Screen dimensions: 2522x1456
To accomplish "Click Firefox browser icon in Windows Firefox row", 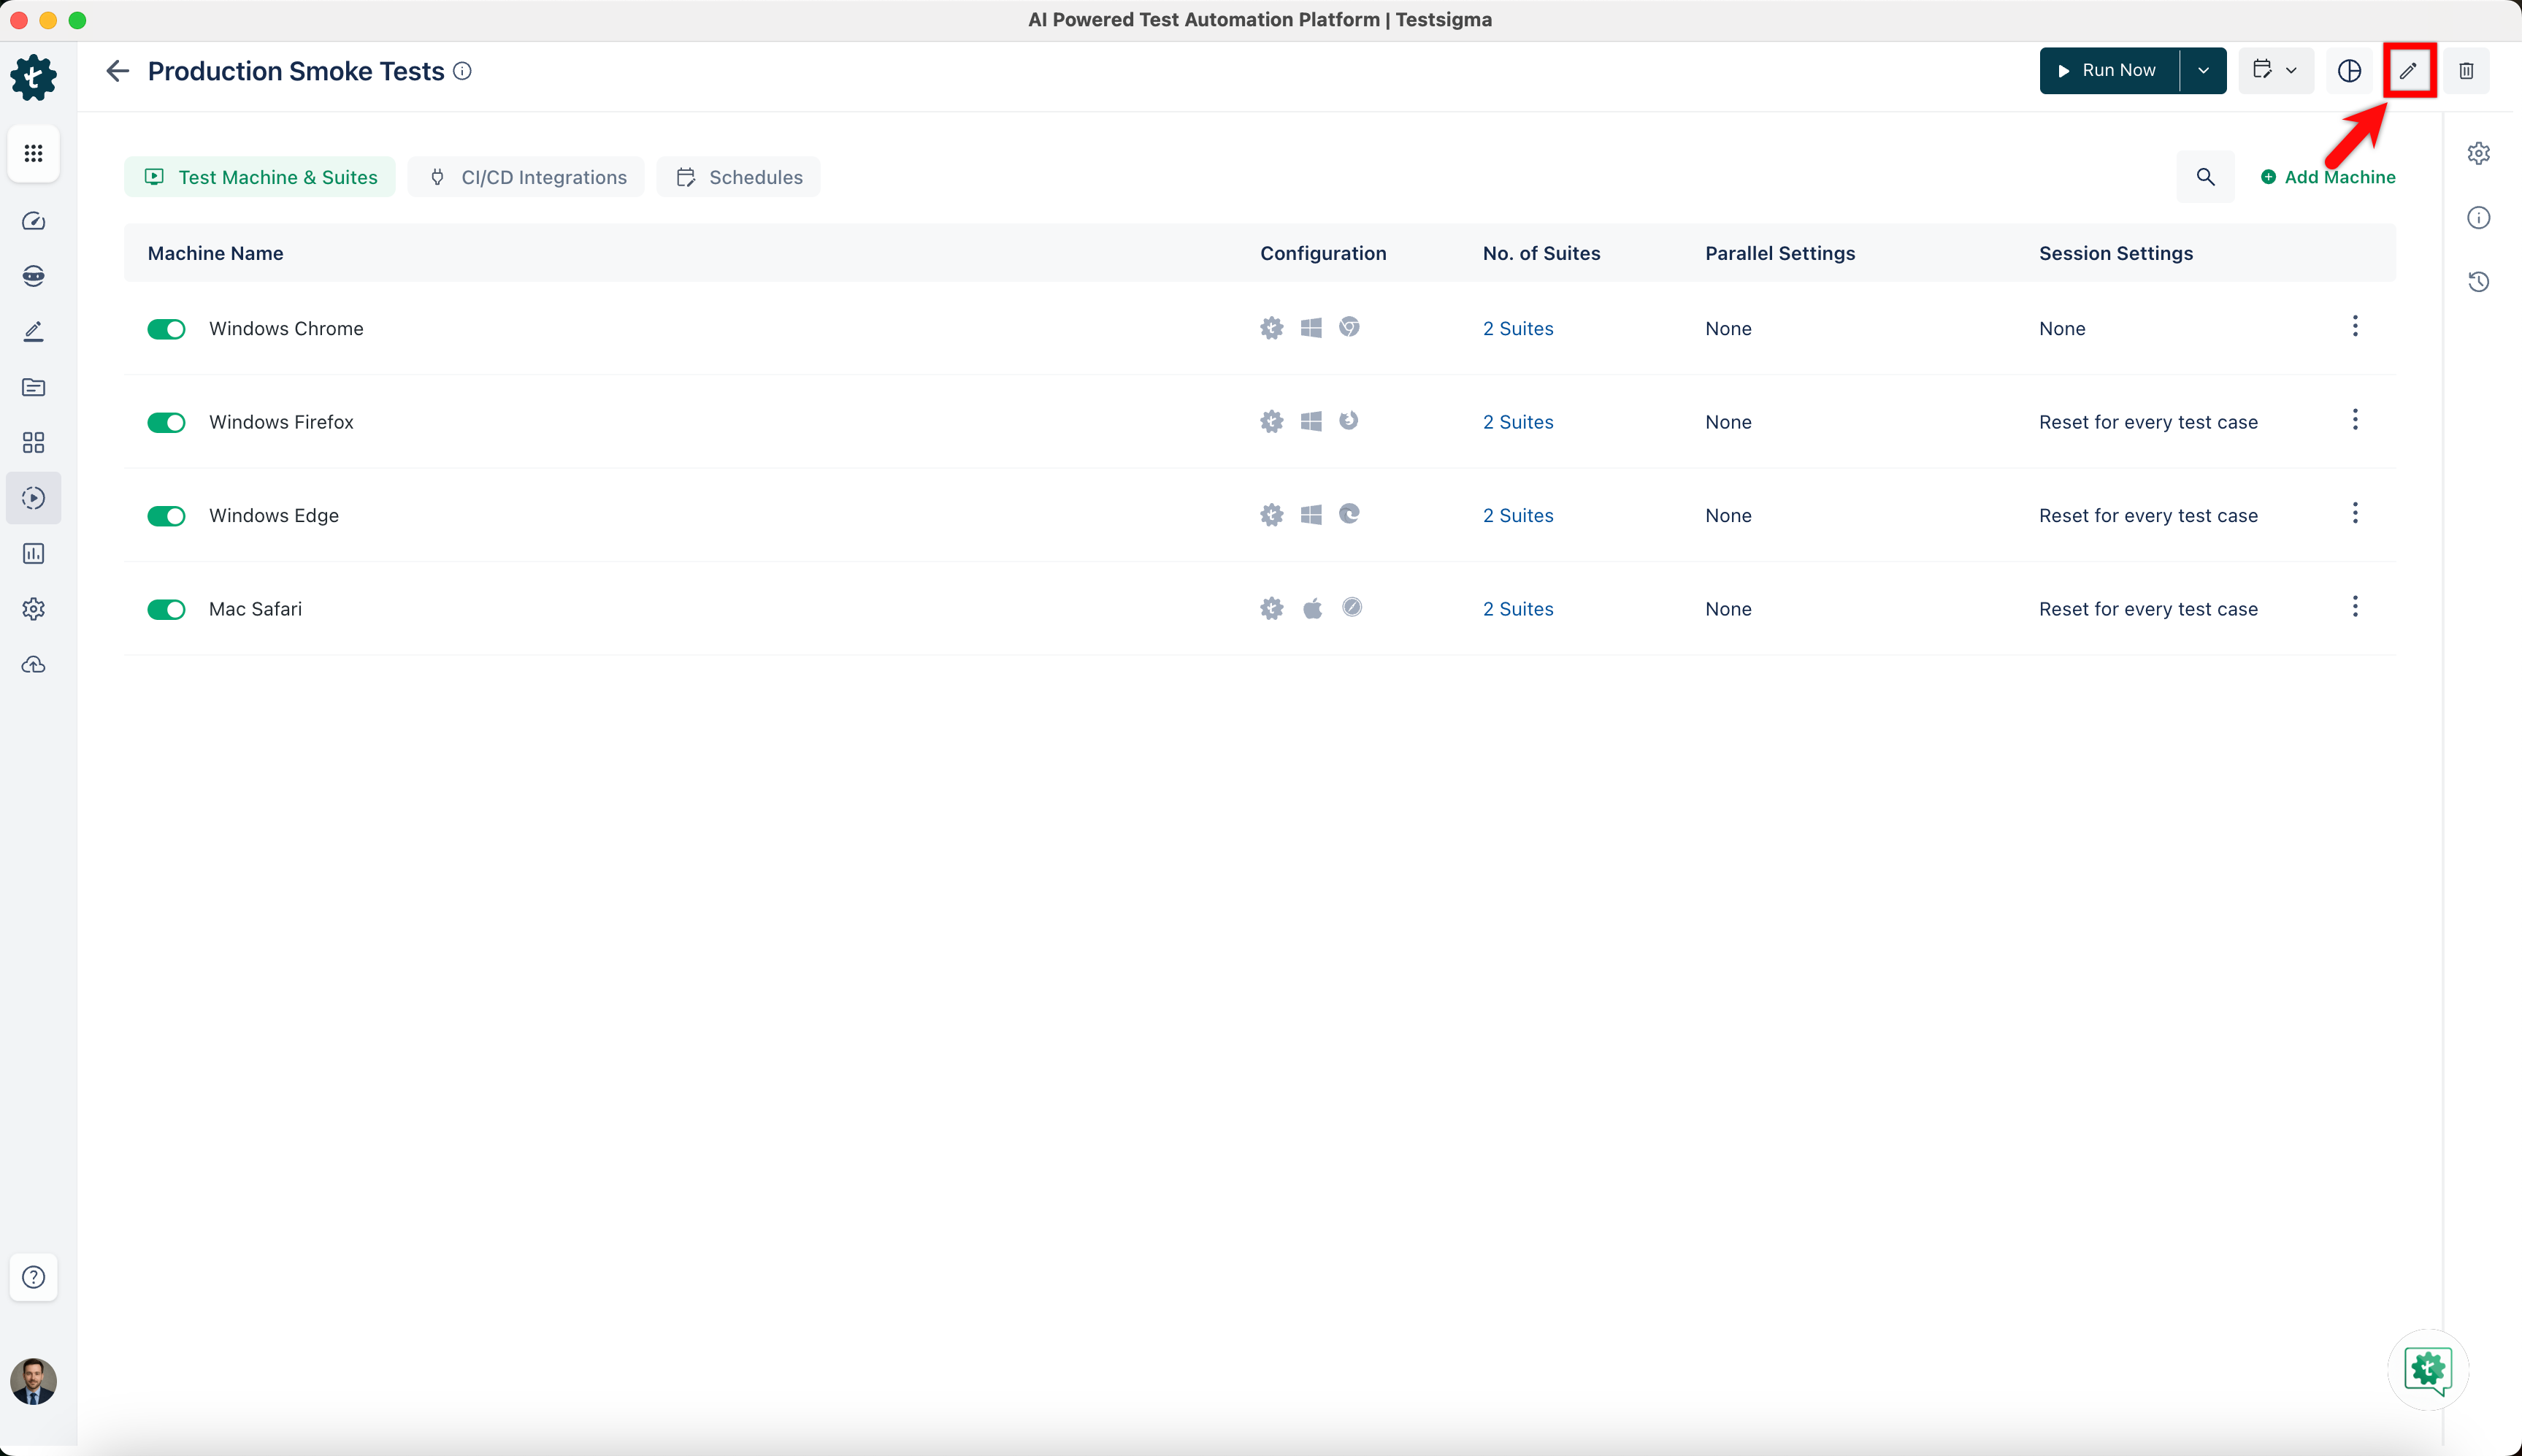I will pos(1349,421).
